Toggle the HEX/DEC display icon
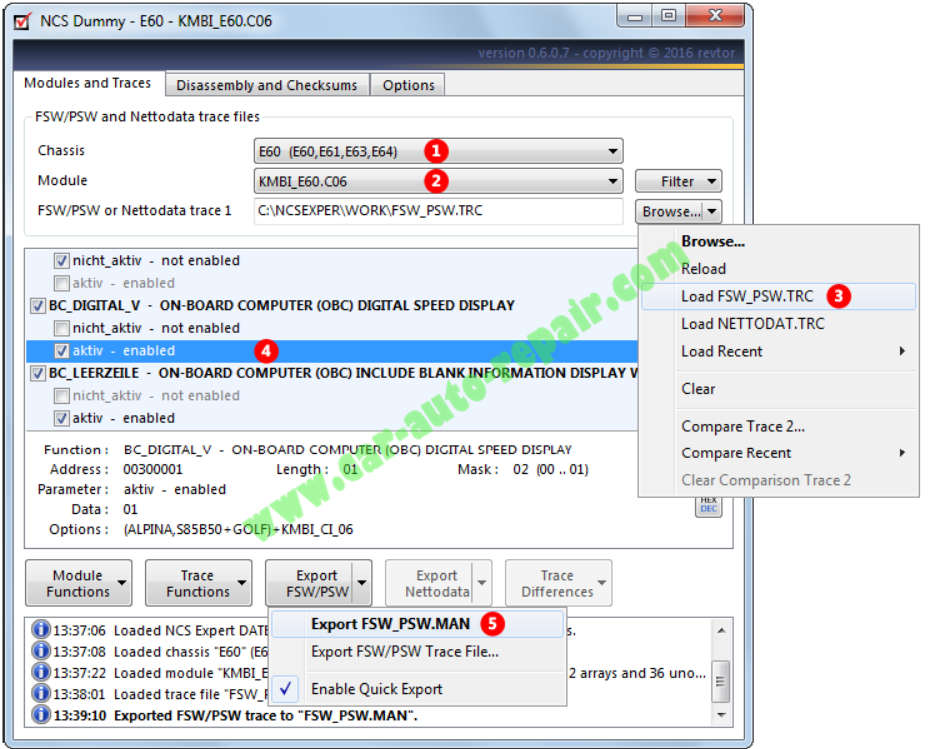This screenshot has height=749, width=928. [708, 505]
